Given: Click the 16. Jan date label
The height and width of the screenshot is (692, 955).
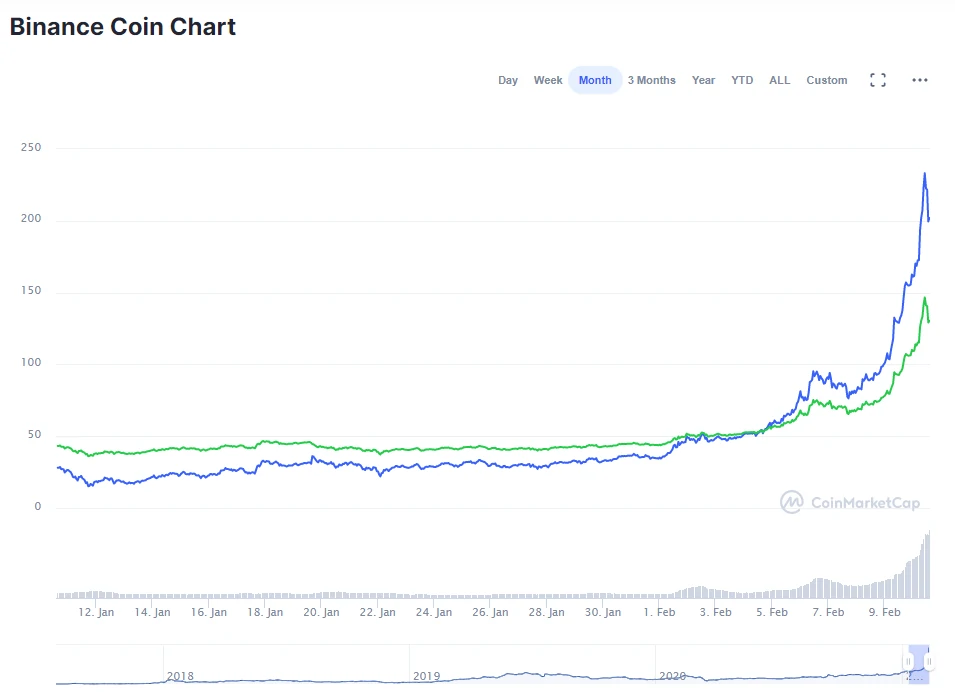Looking at the screenshot, I should (208, 612).
